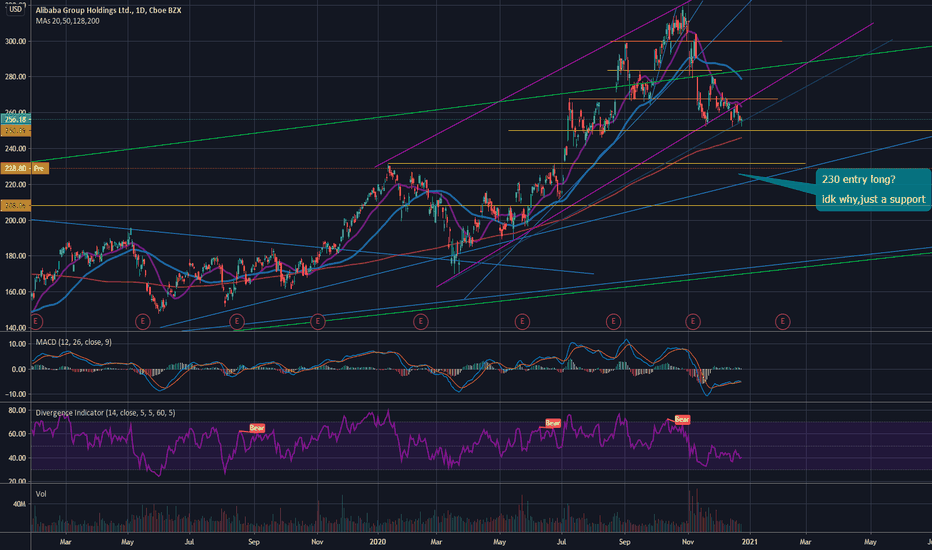Click the Divergence Indicator legend label
The image size is (932, 550).
coord(105,413)
